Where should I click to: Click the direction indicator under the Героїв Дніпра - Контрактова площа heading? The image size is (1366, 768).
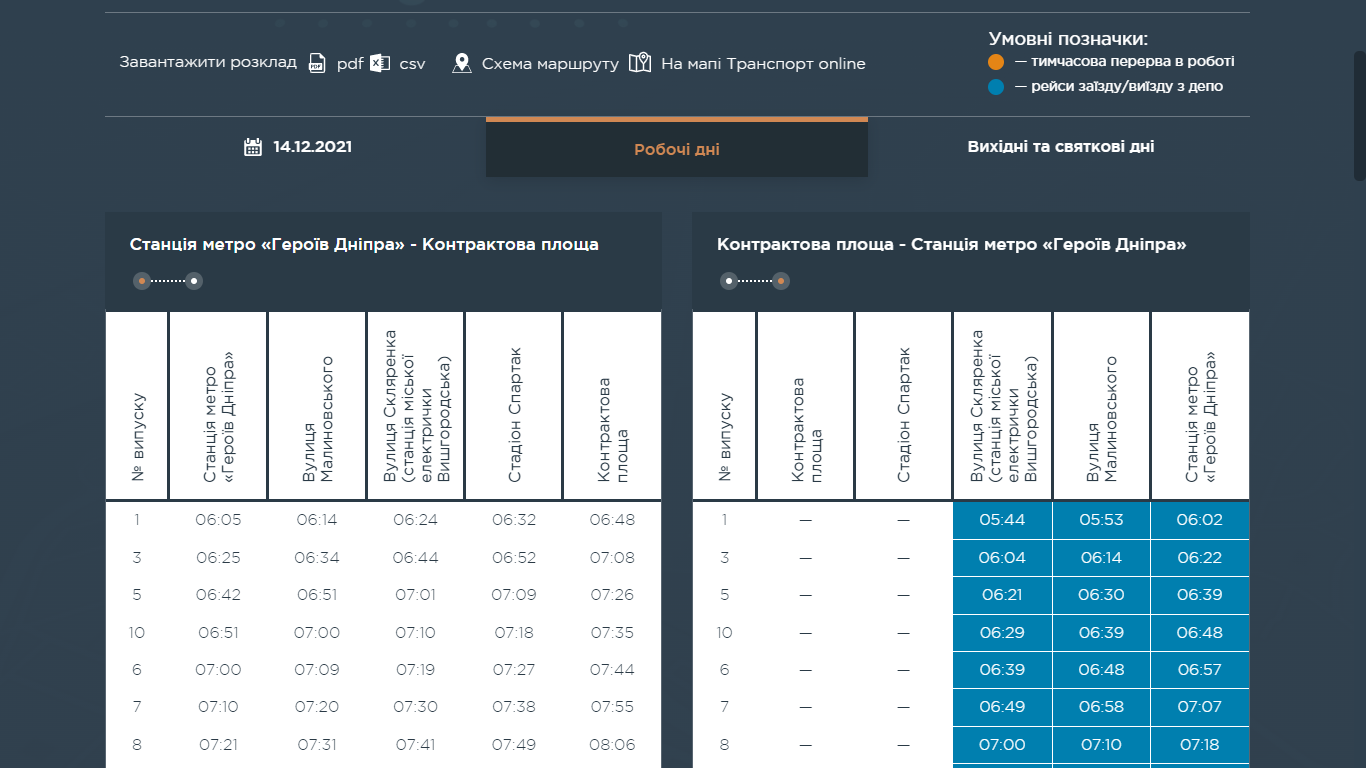pos(168,281)
